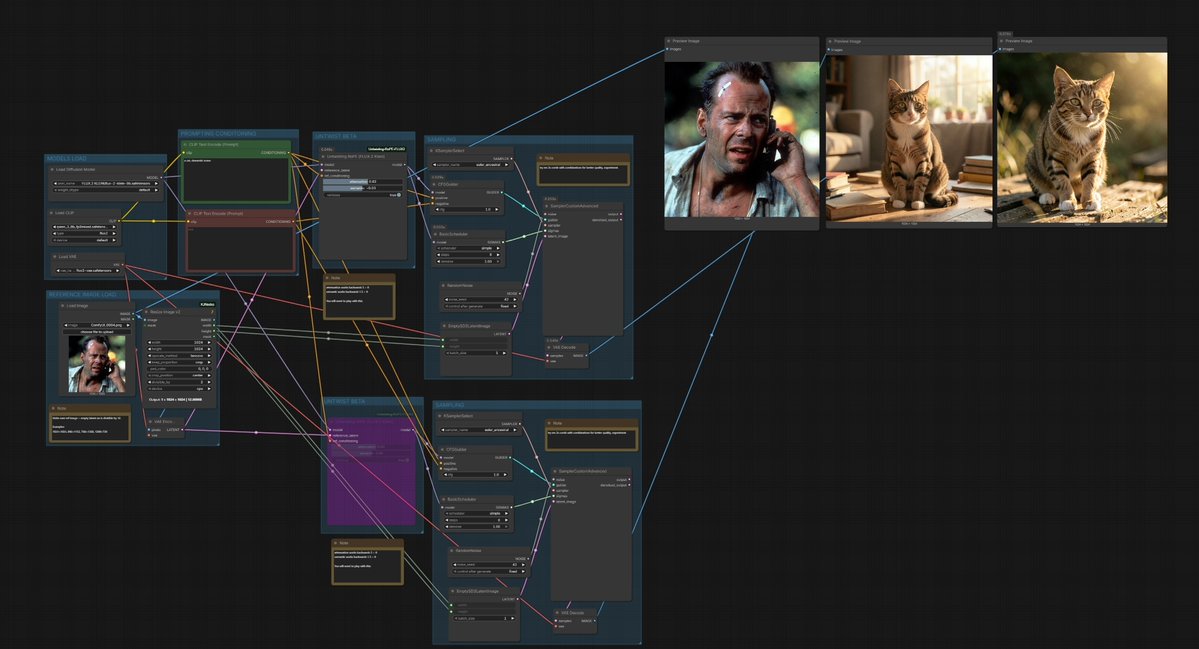Click Note text area in Reference Image group

pos(89,427)
